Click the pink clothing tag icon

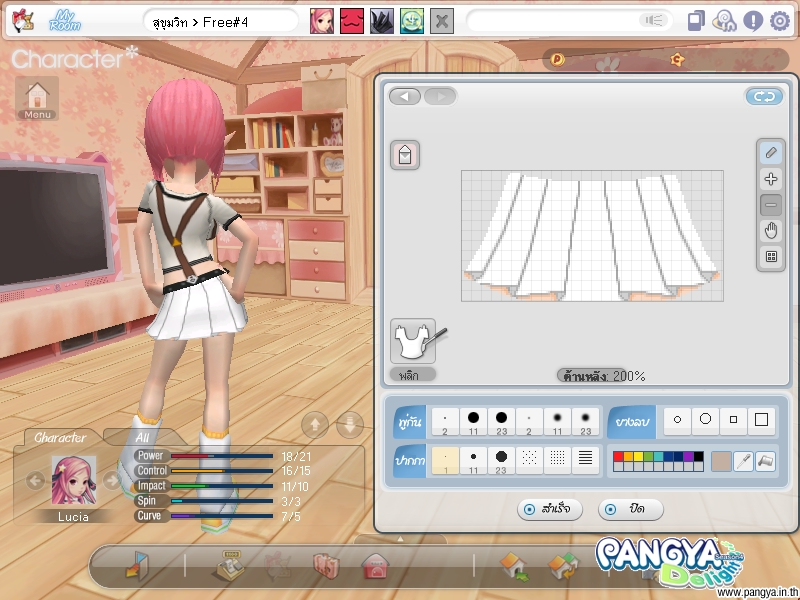pyautogui.click(x=405, y=155)
